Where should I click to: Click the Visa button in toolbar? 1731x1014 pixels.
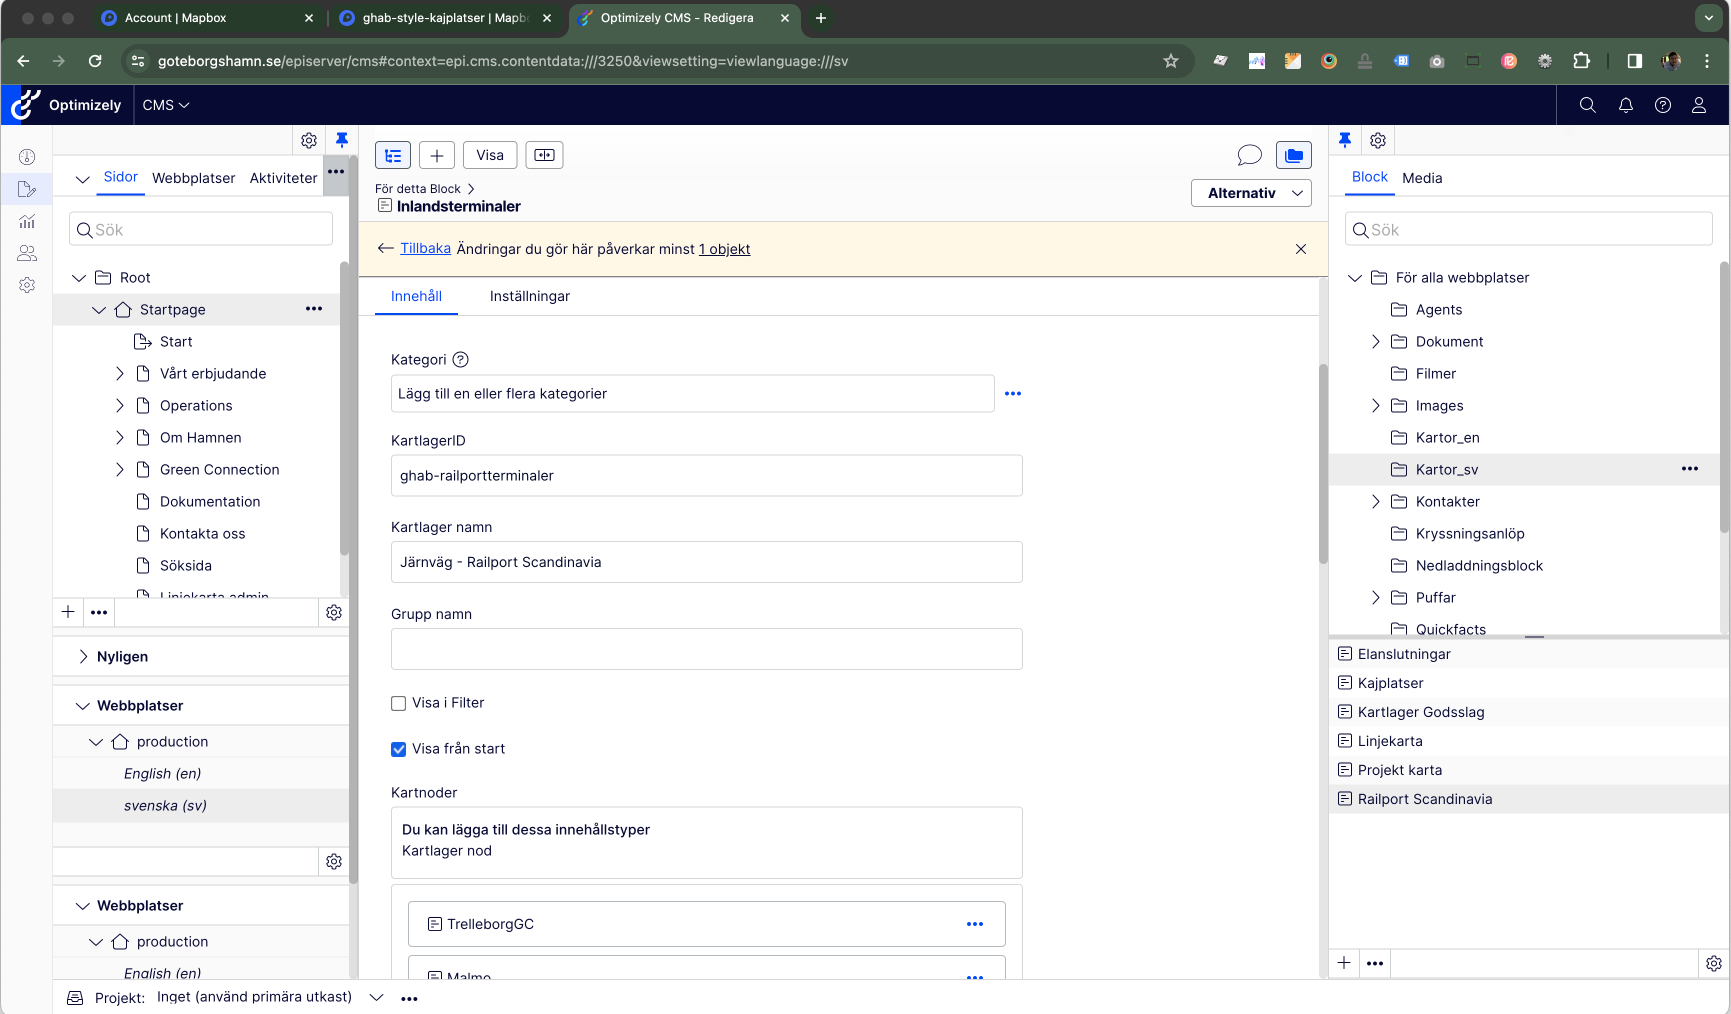pyautogui.click(x=490, y=155)
